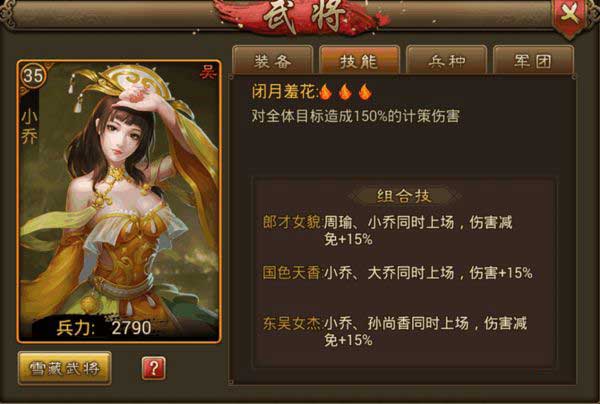
Task: Click second flame icon beside 闭月羞花
Action: (x=345, y=92)
